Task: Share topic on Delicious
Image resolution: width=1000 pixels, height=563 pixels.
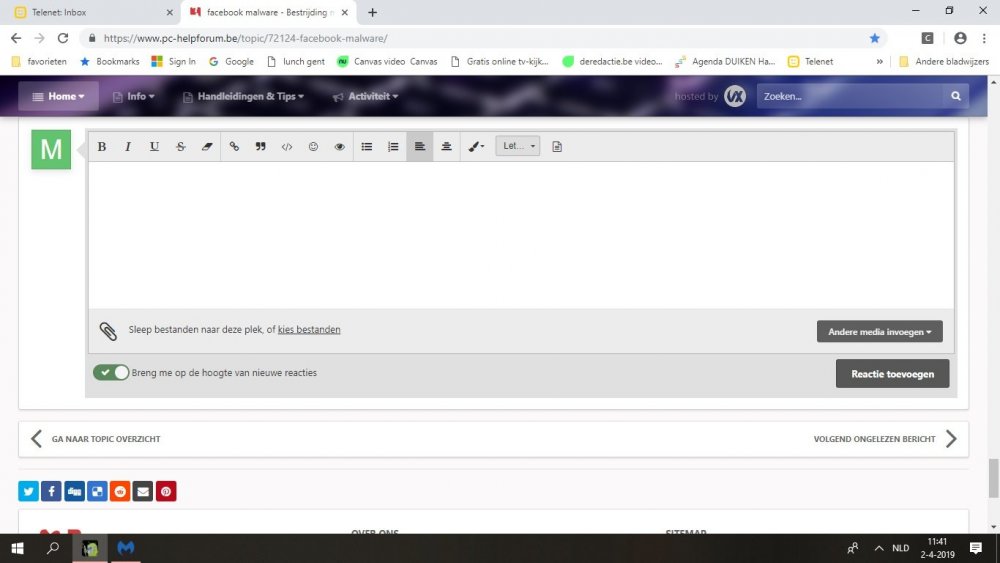Action: tap(97, 492)
